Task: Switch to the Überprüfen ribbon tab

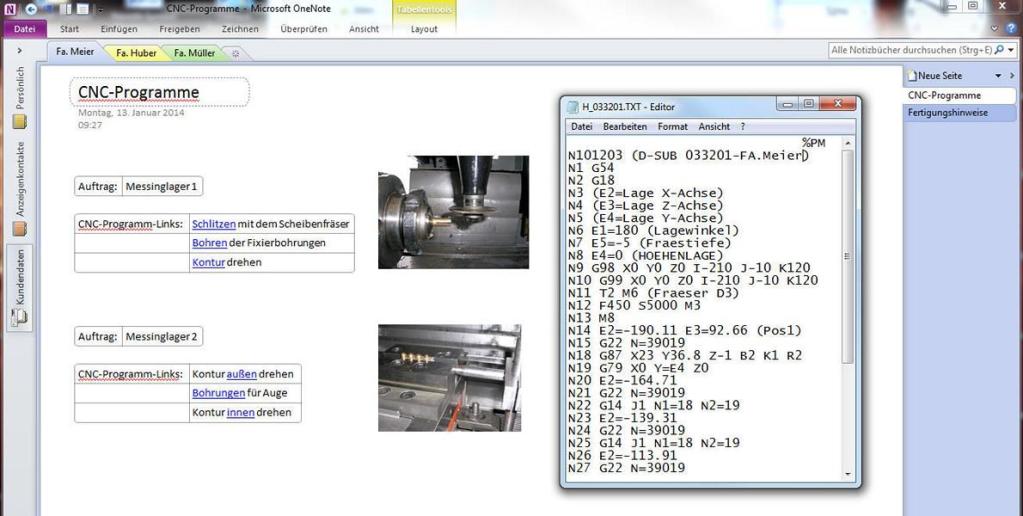Action: (303, 29)
